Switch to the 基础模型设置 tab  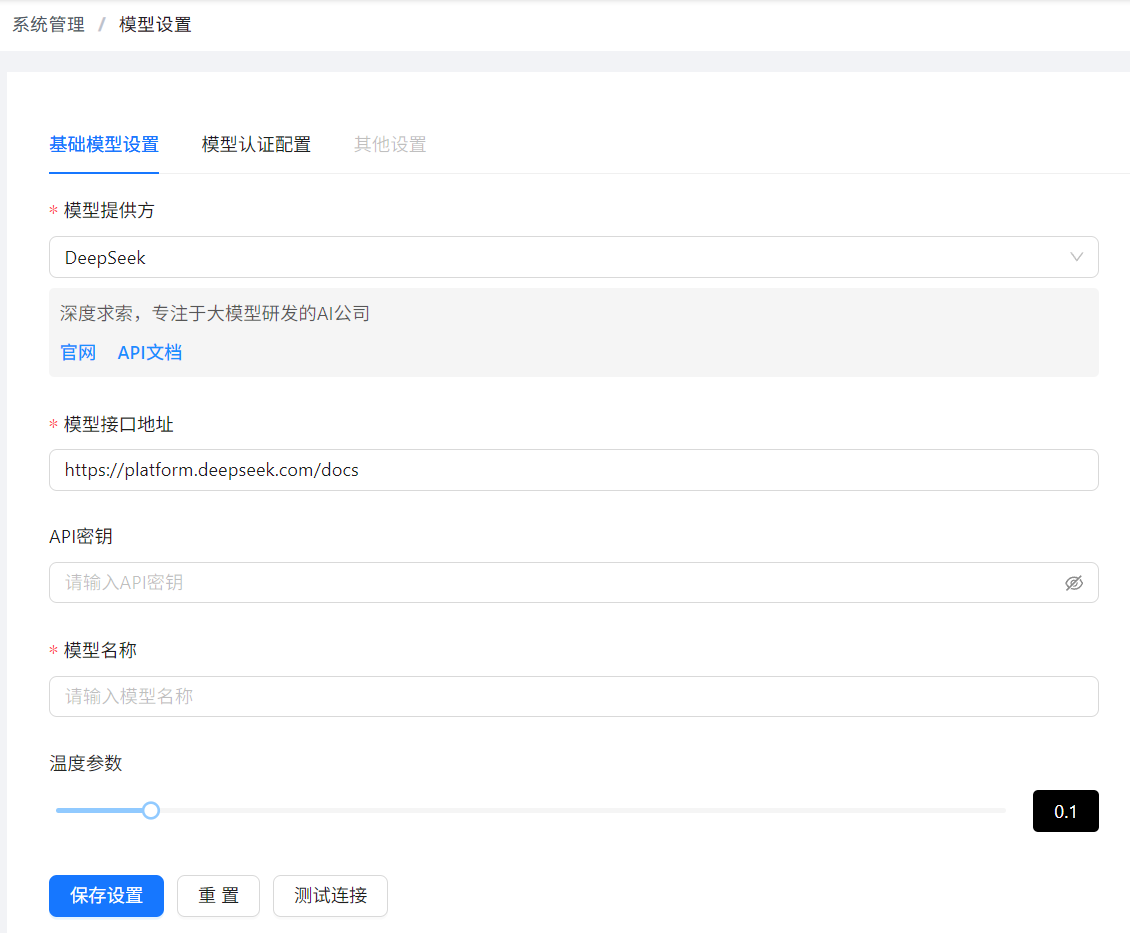(104, 145)
